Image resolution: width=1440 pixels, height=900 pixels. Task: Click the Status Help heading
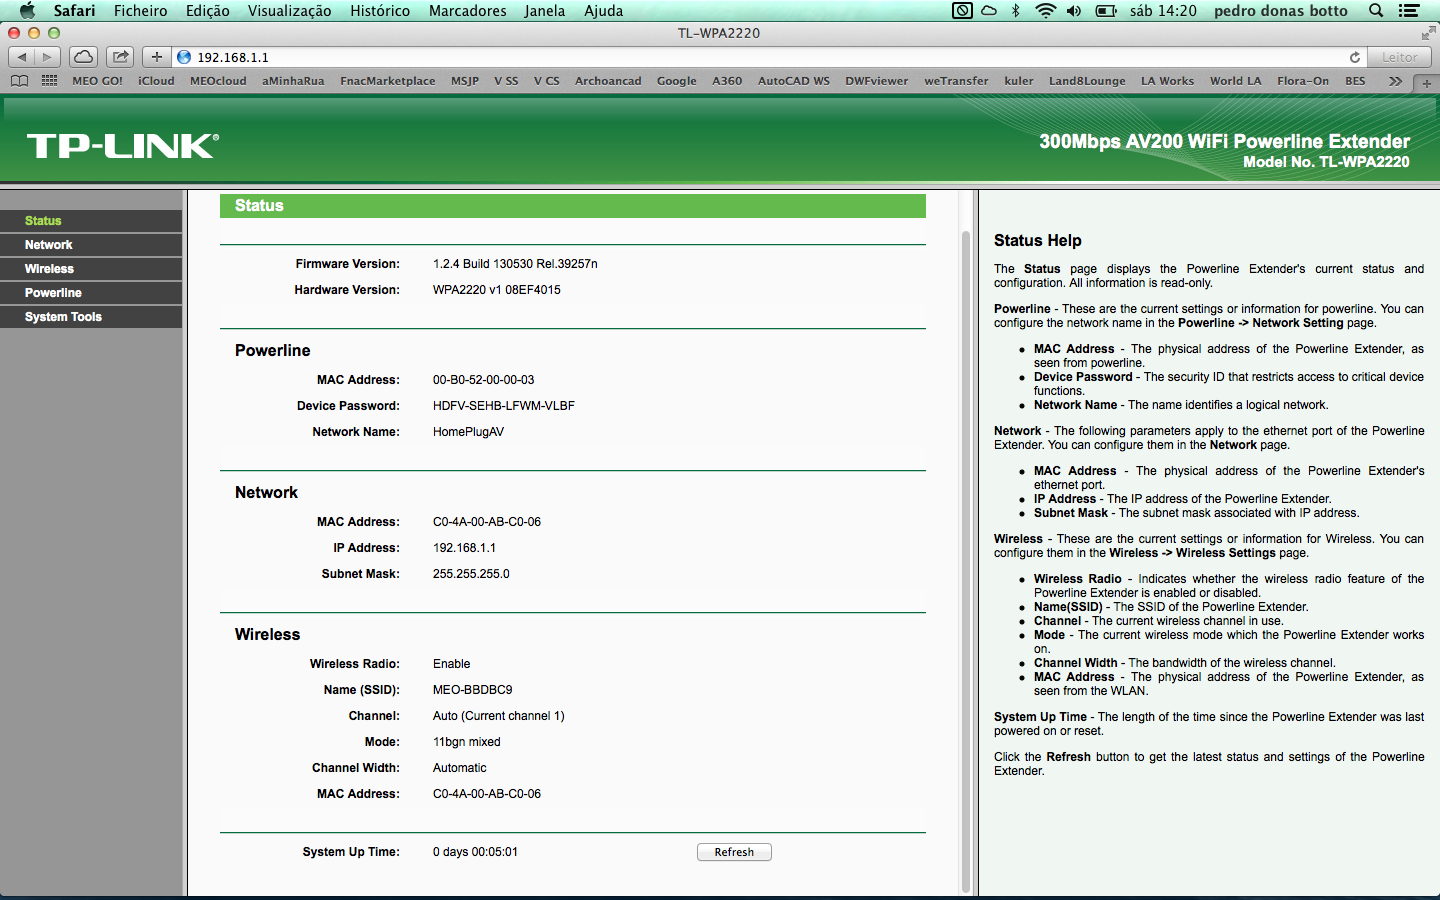click(1038, 240)
